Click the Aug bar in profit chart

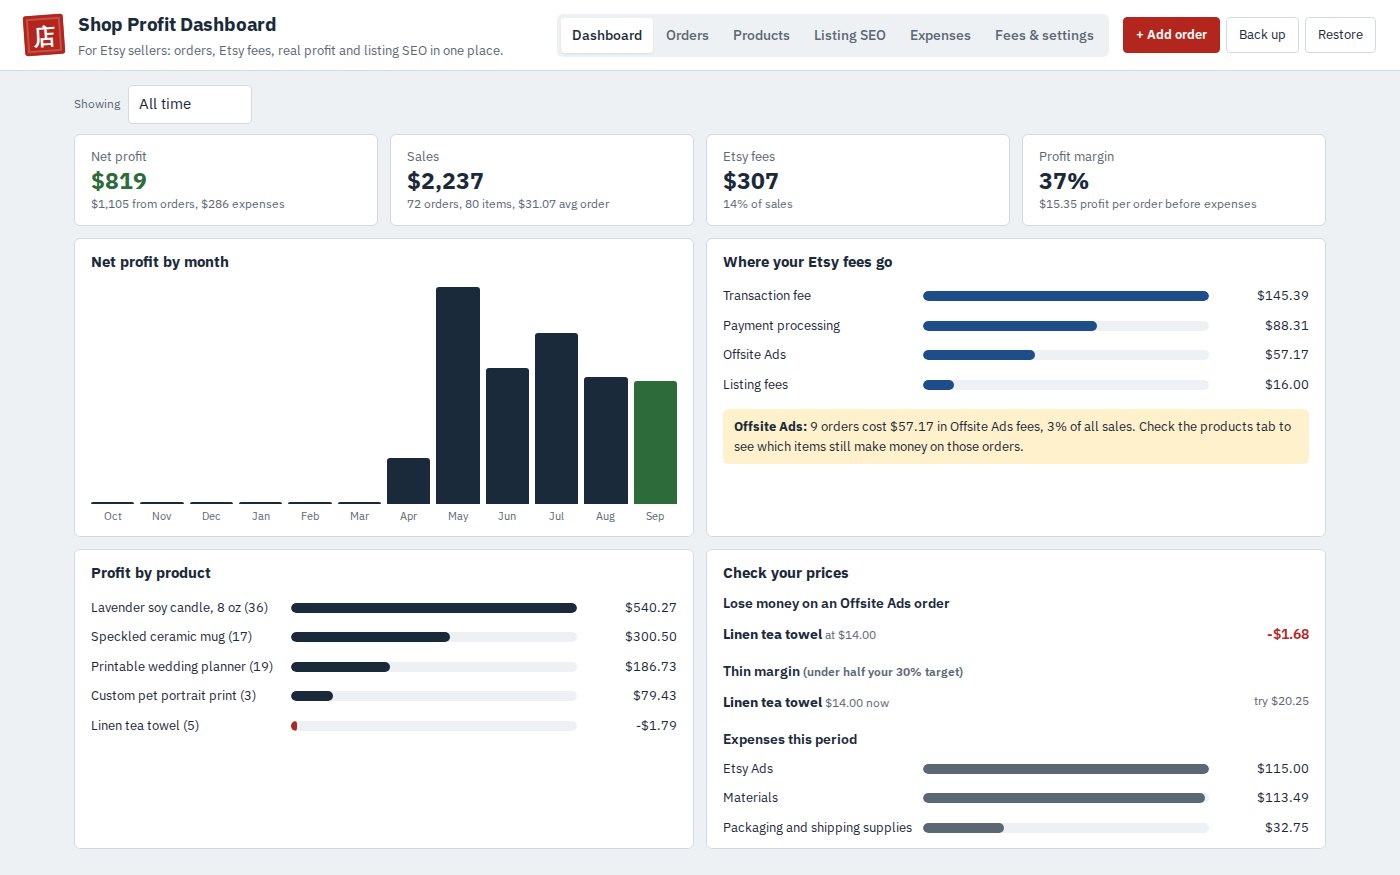[606, 440]
